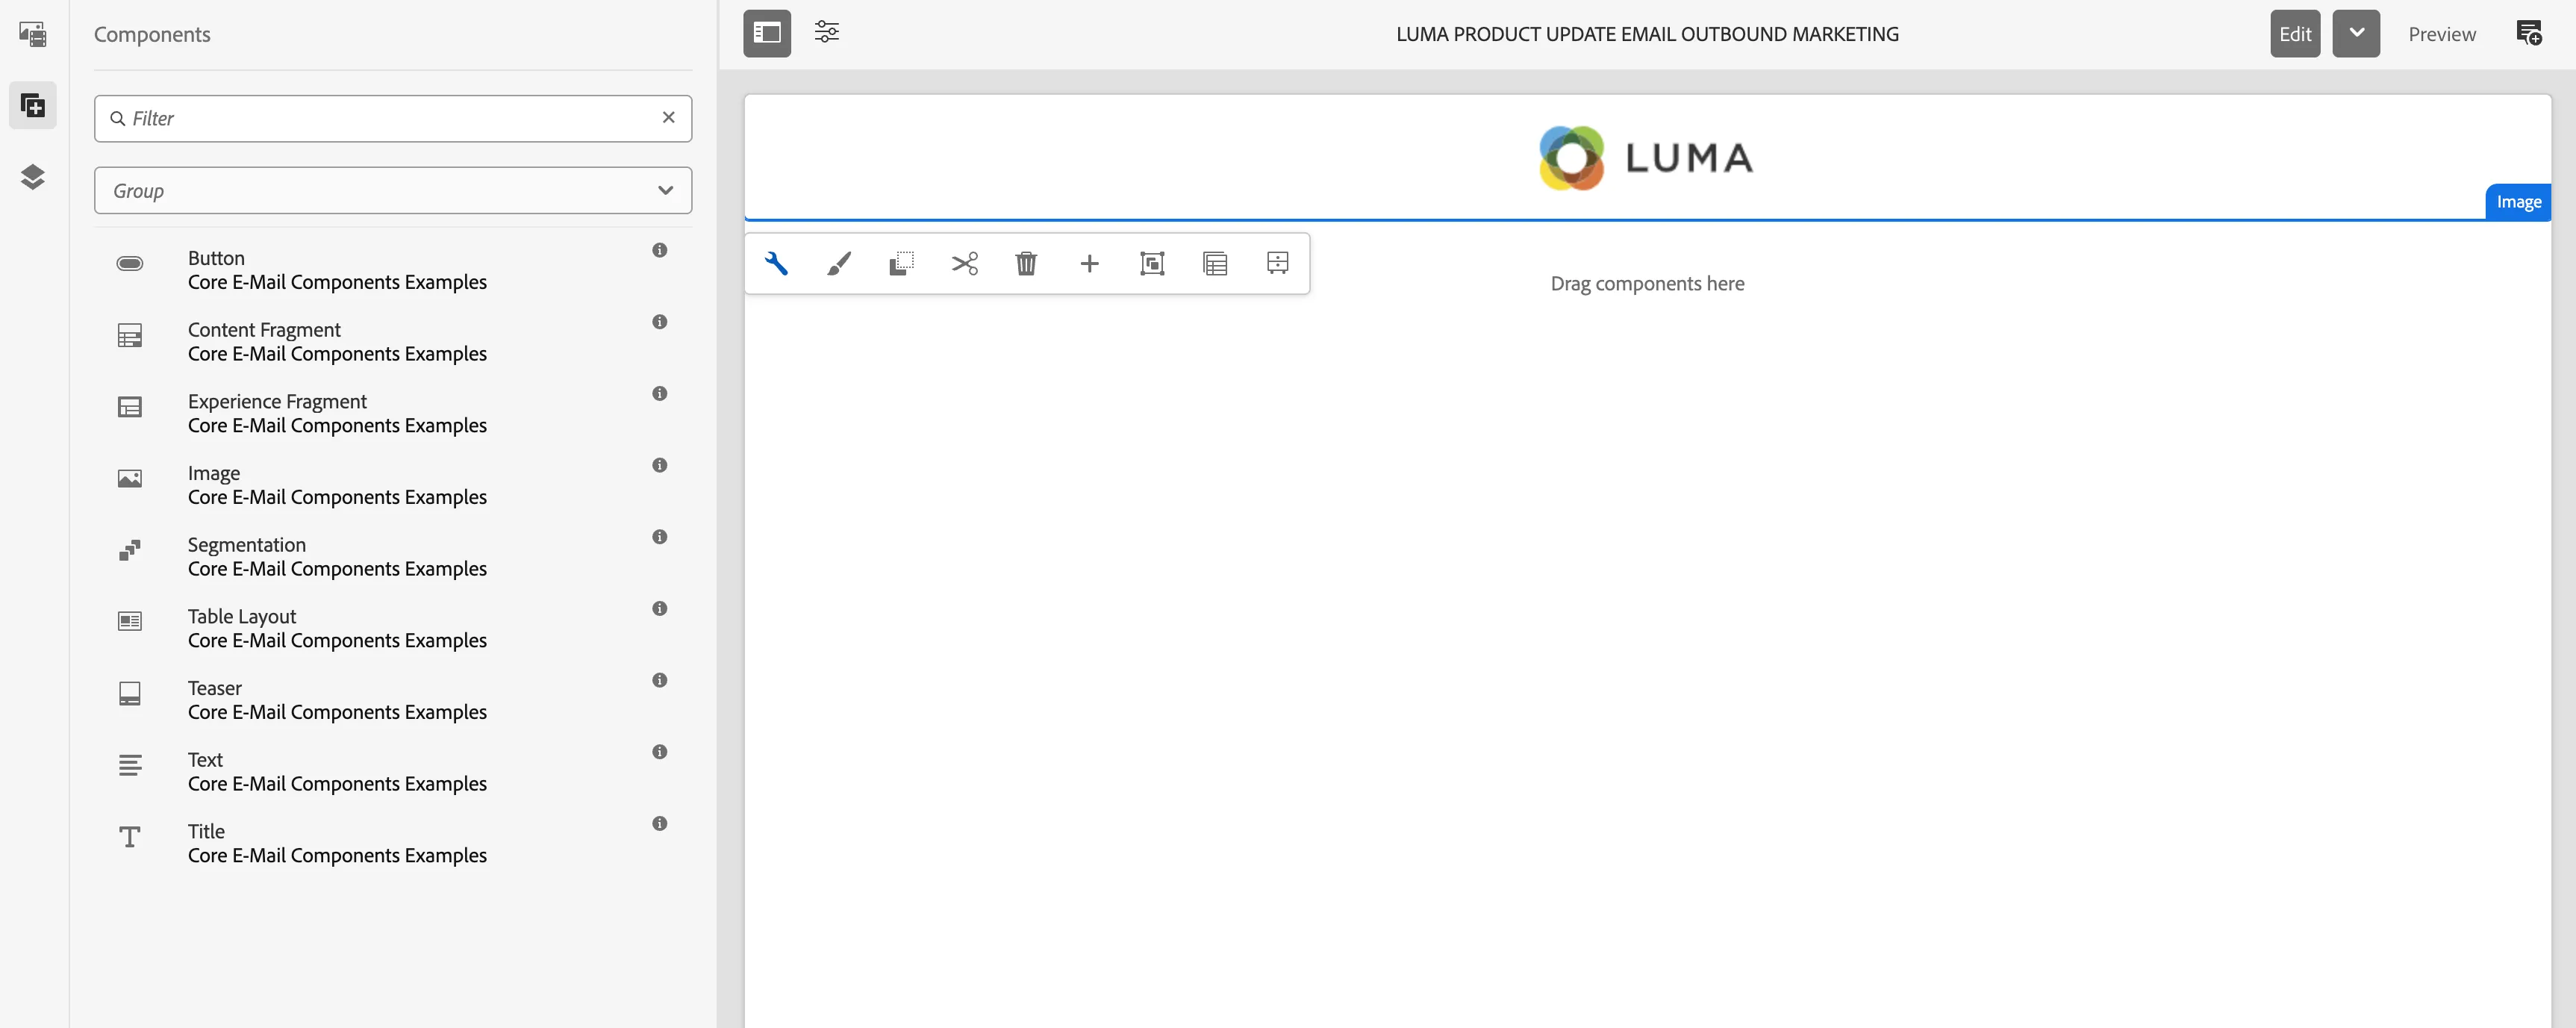Show info for Button component
The height and width of the screenshot is (1028, 2576).
pos(659,250)
